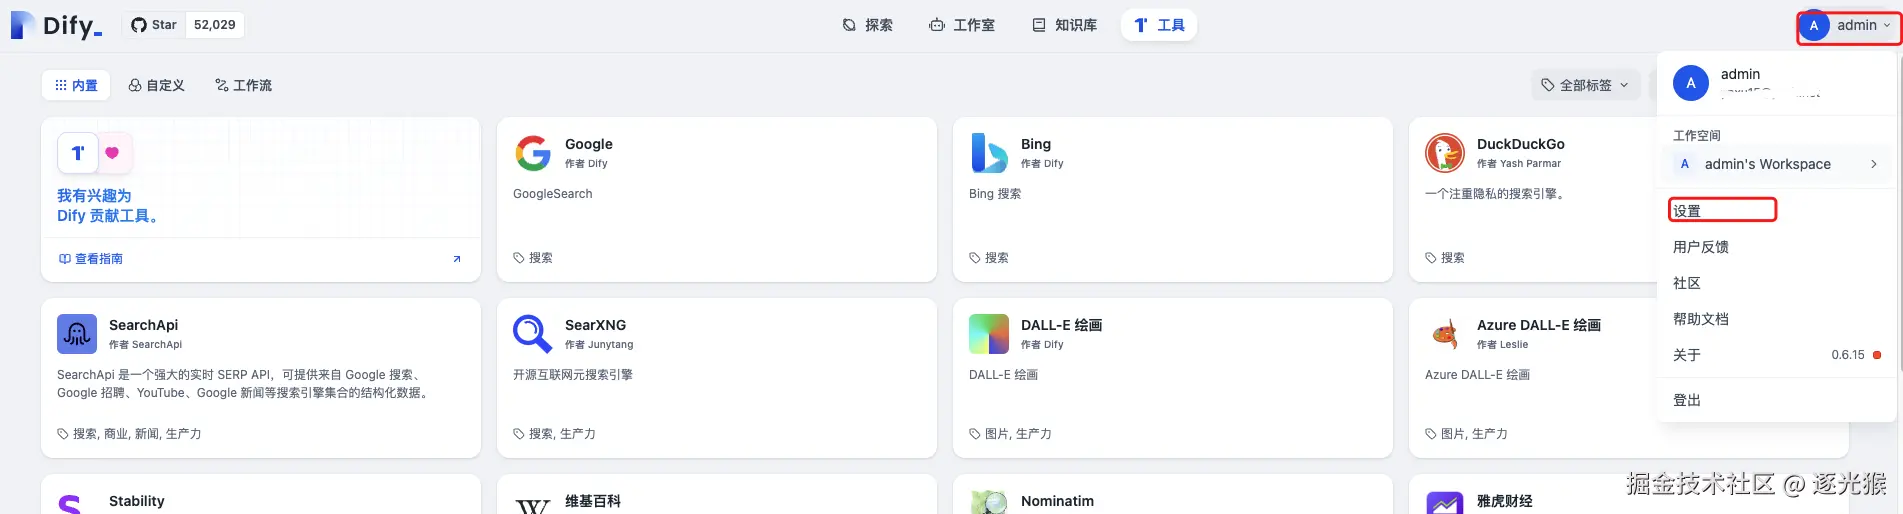Open the Google tool card title
This screenshot has height=514, width=1903.
589,144
